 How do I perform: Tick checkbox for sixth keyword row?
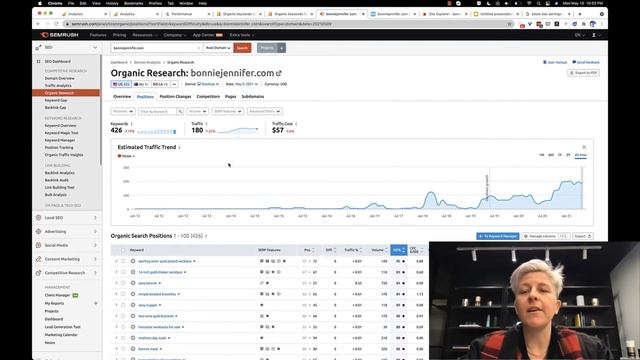click(x=123, y=316)
